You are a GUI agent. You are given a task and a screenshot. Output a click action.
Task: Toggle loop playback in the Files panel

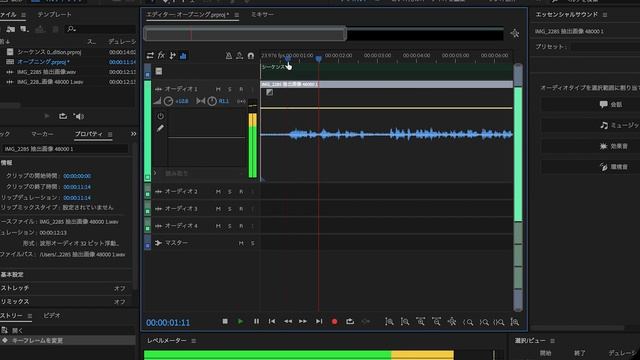pos(63,116)
